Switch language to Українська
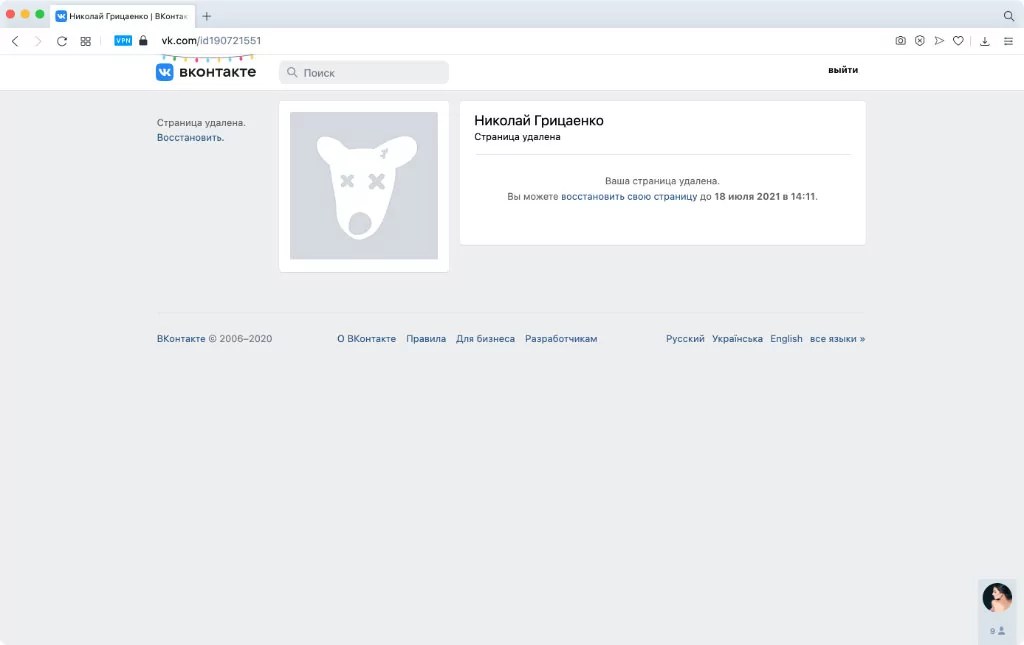This screenshot has width=1024, height=645. [x=737, y=339]
